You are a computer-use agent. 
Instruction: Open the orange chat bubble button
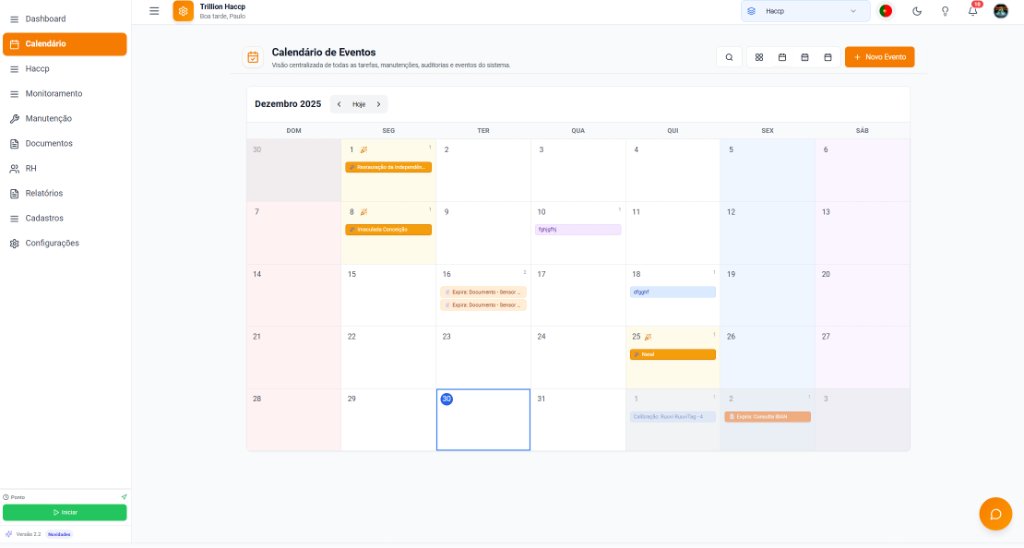click(995, 514)
